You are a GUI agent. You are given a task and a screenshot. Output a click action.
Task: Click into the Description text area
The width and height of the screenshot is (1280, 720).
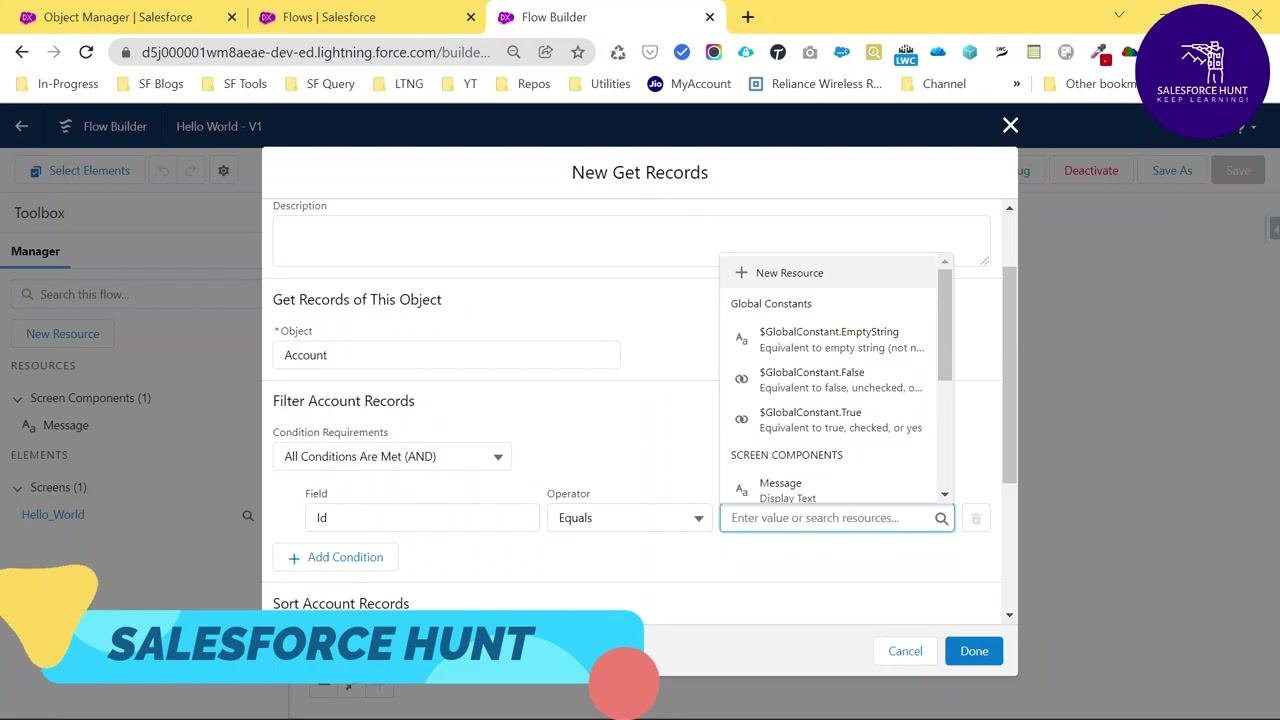click(x=632, y=241)
